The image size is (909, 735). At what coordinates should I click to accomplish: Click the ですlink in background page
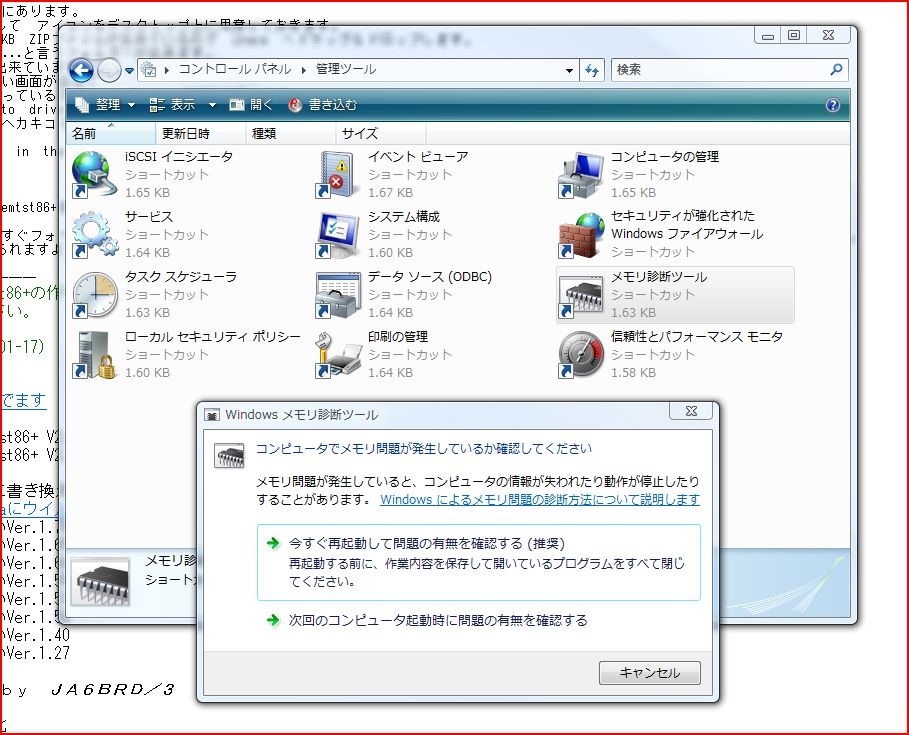[24, 401]
